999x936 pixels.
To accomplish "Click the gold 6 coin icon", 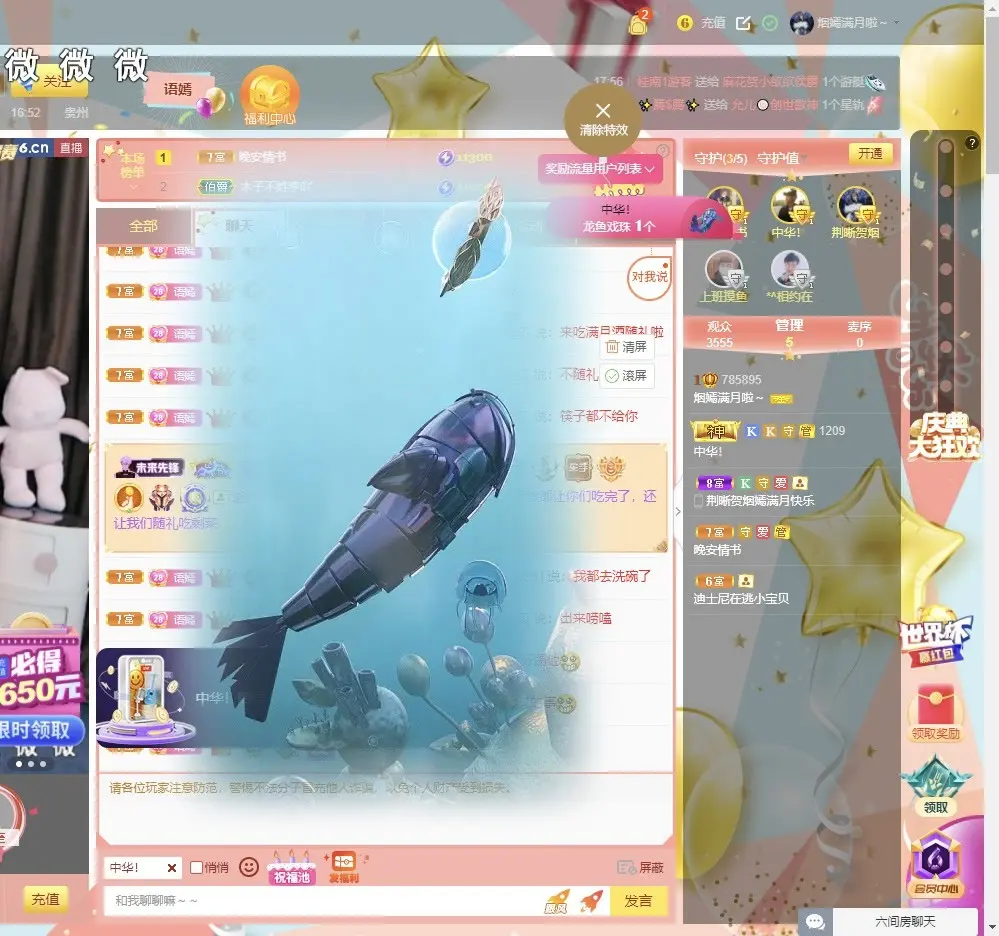I will click(685, 23).
